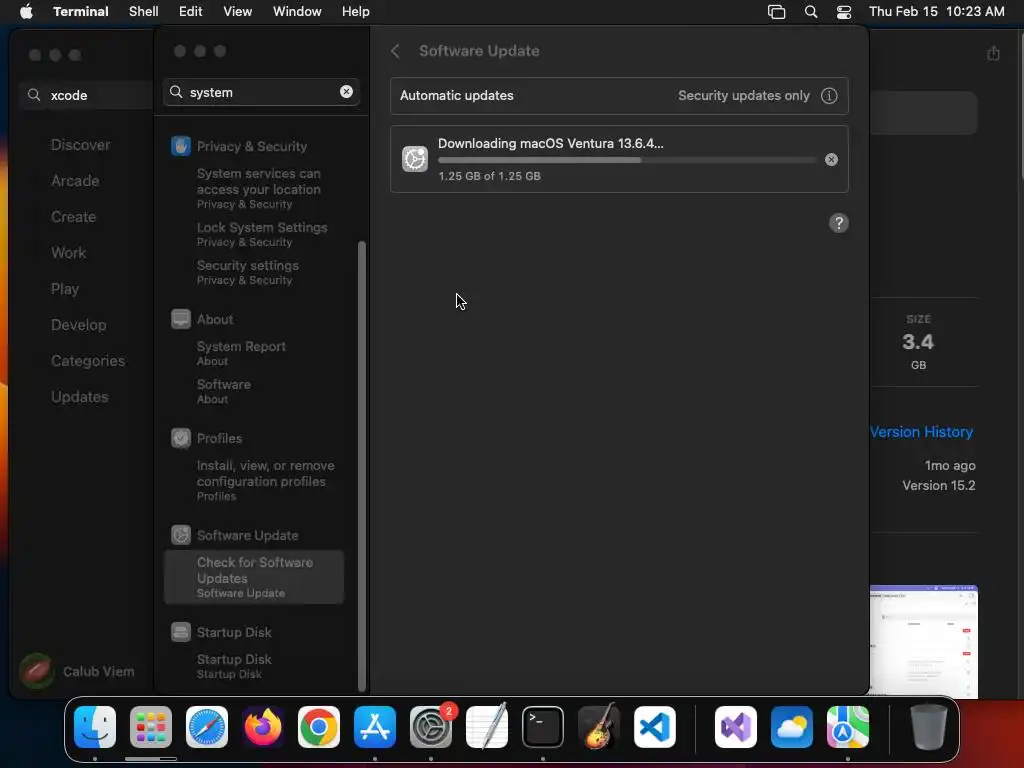Open the help question mark button
Viewport: 1024px width, 768px height.
click(x=839, y=223)
